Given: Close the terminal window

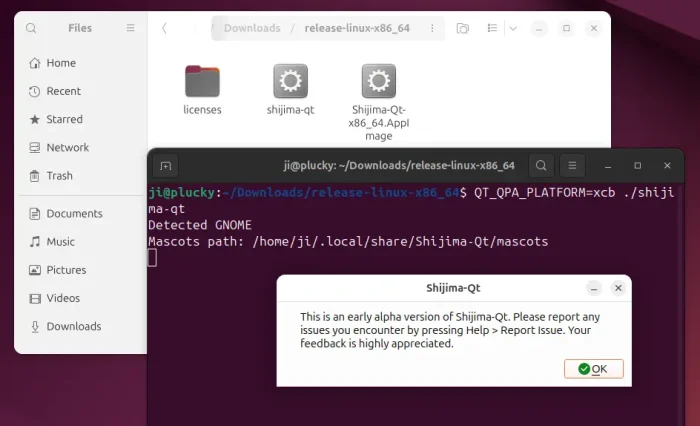Looking at the screenshot, I should pos(667,166).
